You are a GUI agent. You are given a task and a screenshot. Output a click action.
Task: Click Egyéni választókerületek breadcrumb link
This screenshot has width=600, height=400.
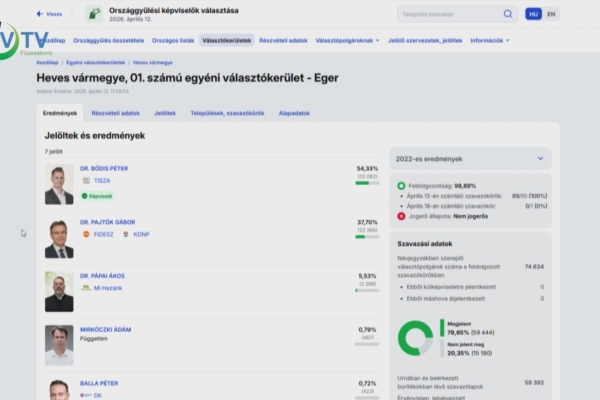coord(96,62)
